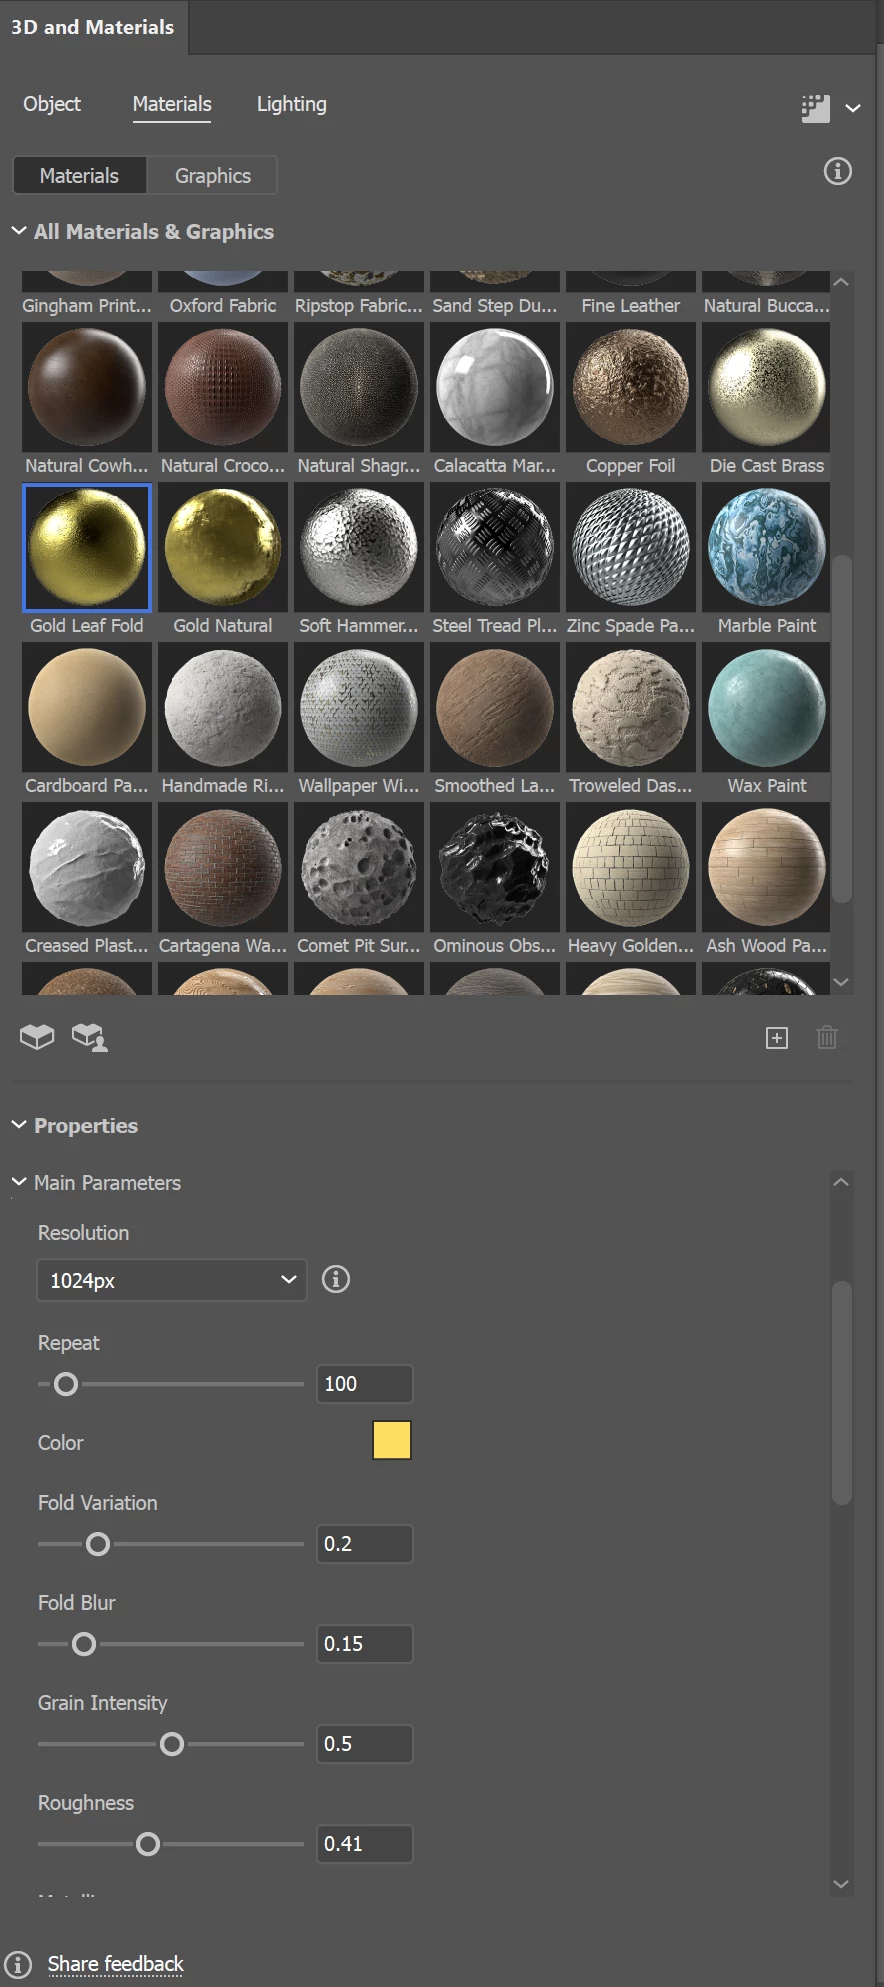Open the render view options icon

point(816,108)
